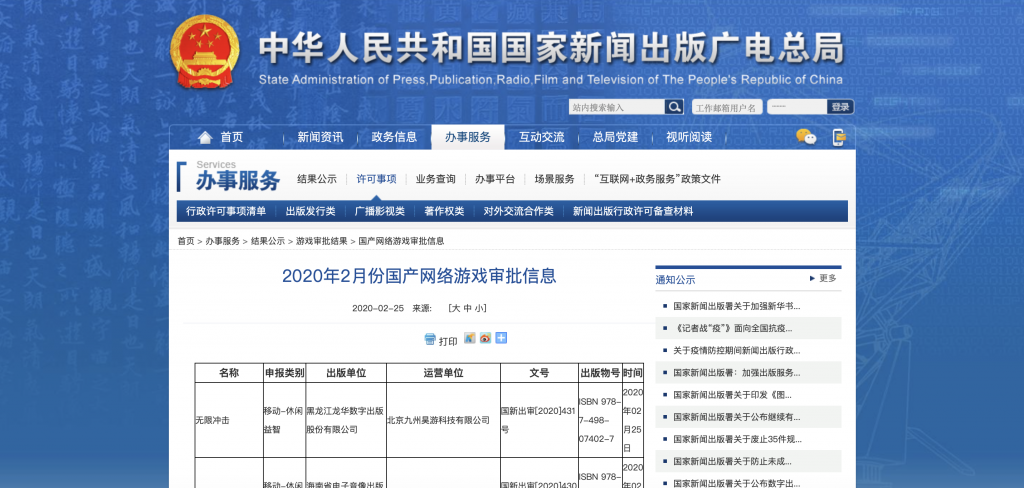Click 游戏审批结果 in the breadcrumb
1024x488 pixels.
click(x=321, y=241)
